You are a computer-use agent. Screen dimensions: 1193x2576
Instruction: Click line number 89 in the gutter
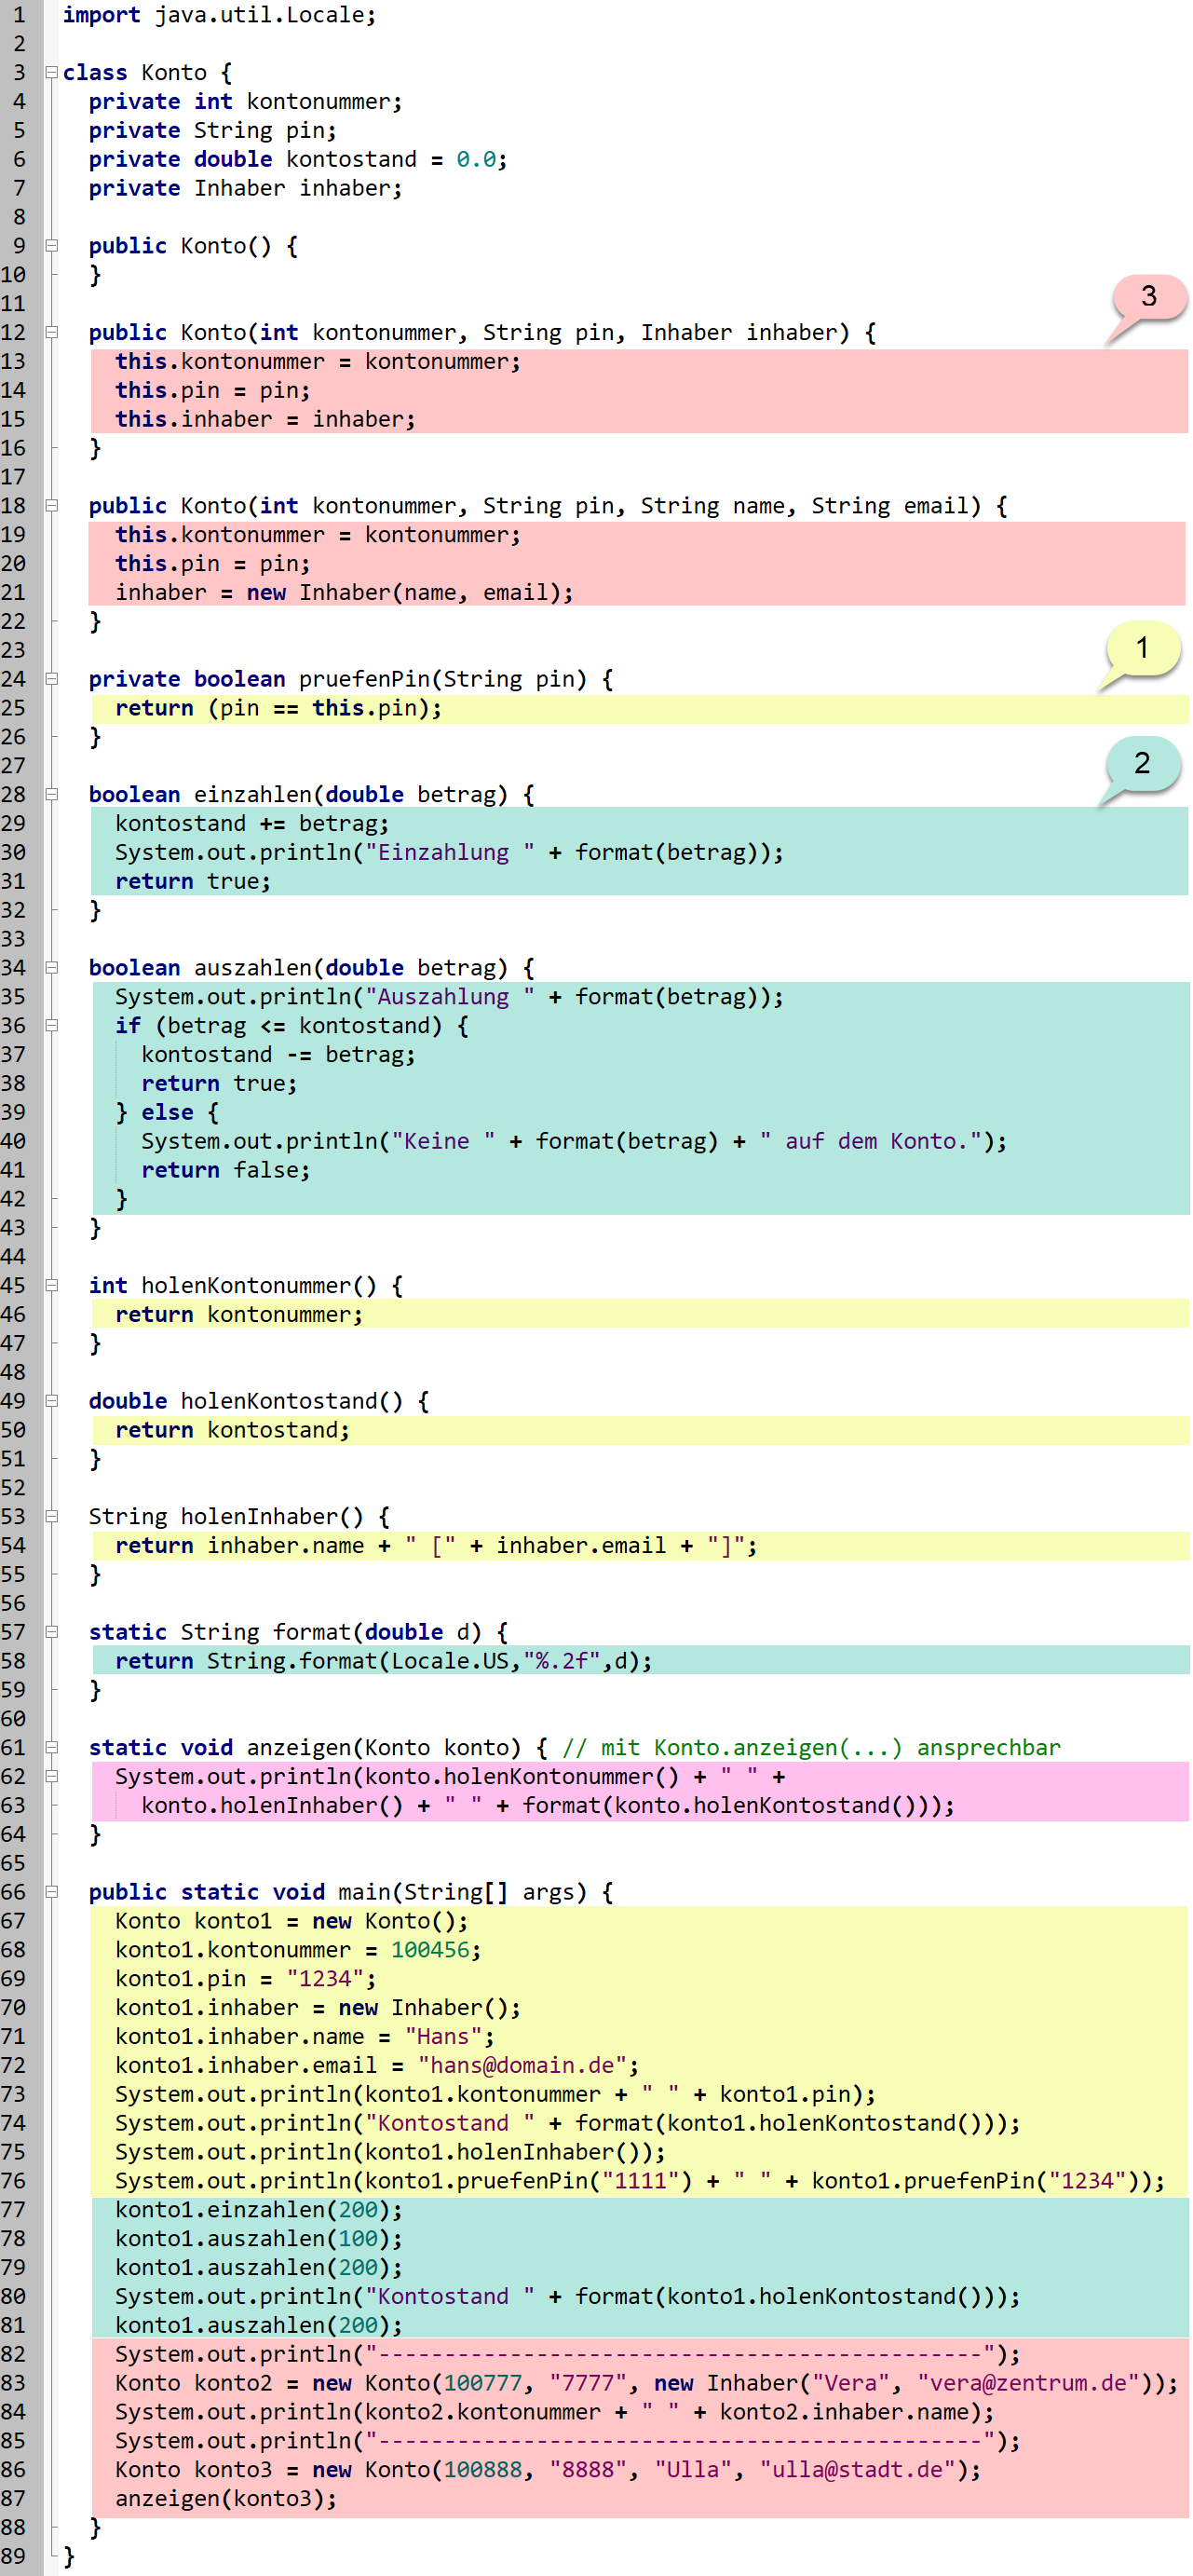coord(15,2556)
